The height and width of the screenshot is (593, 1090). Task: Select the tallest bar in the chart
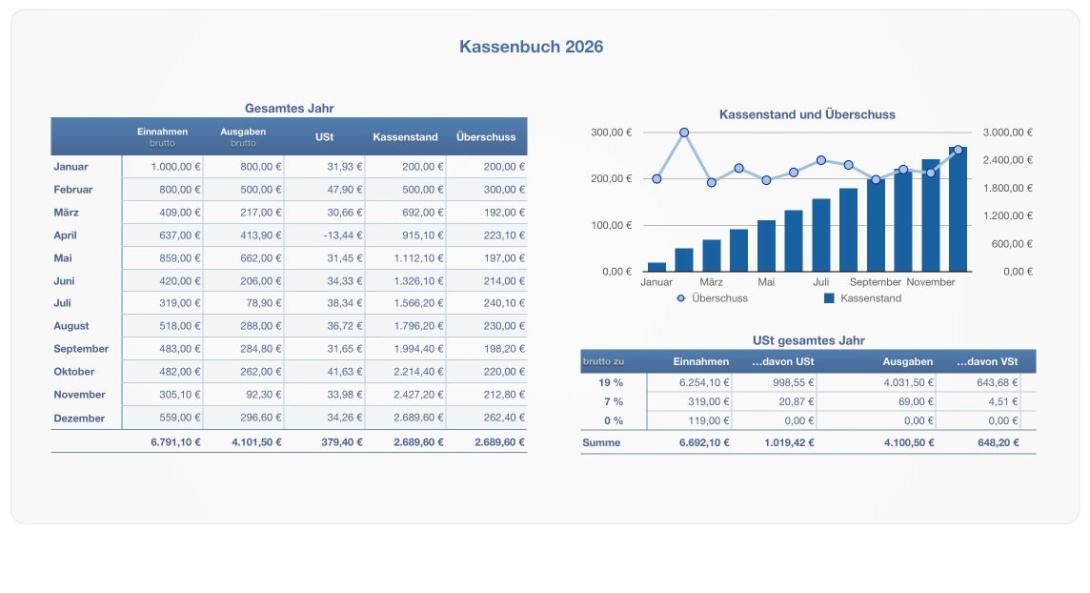coord(958,210)
